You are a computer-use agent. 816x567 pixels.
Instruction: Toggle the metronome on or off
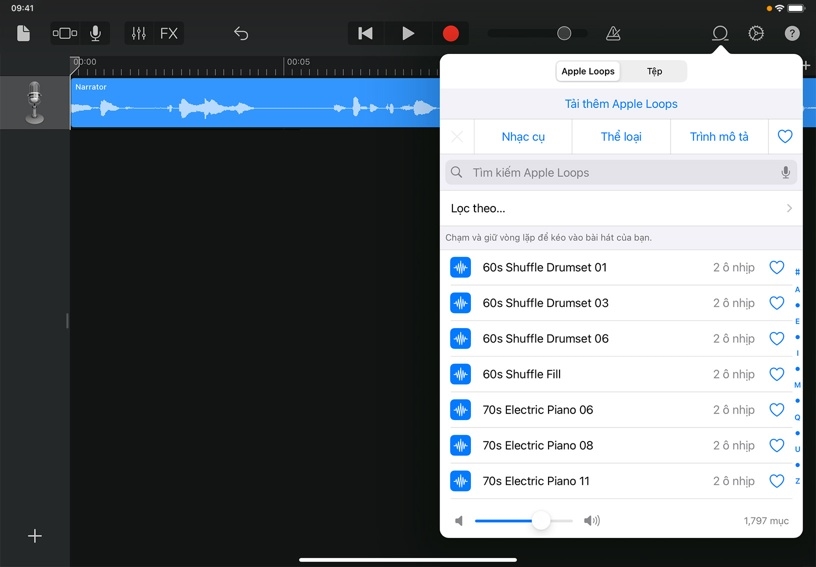613,34
